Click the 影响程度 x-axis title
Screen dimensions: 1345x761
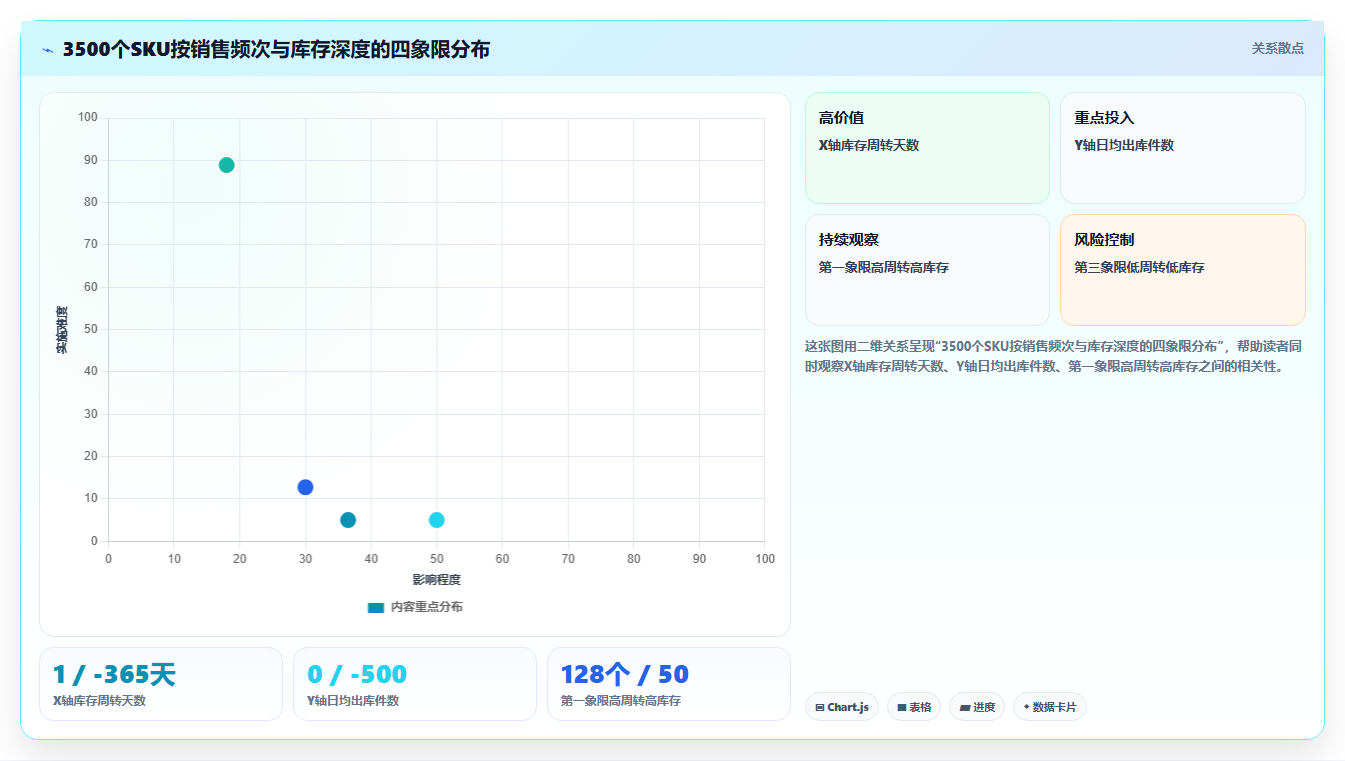[437, 580]
